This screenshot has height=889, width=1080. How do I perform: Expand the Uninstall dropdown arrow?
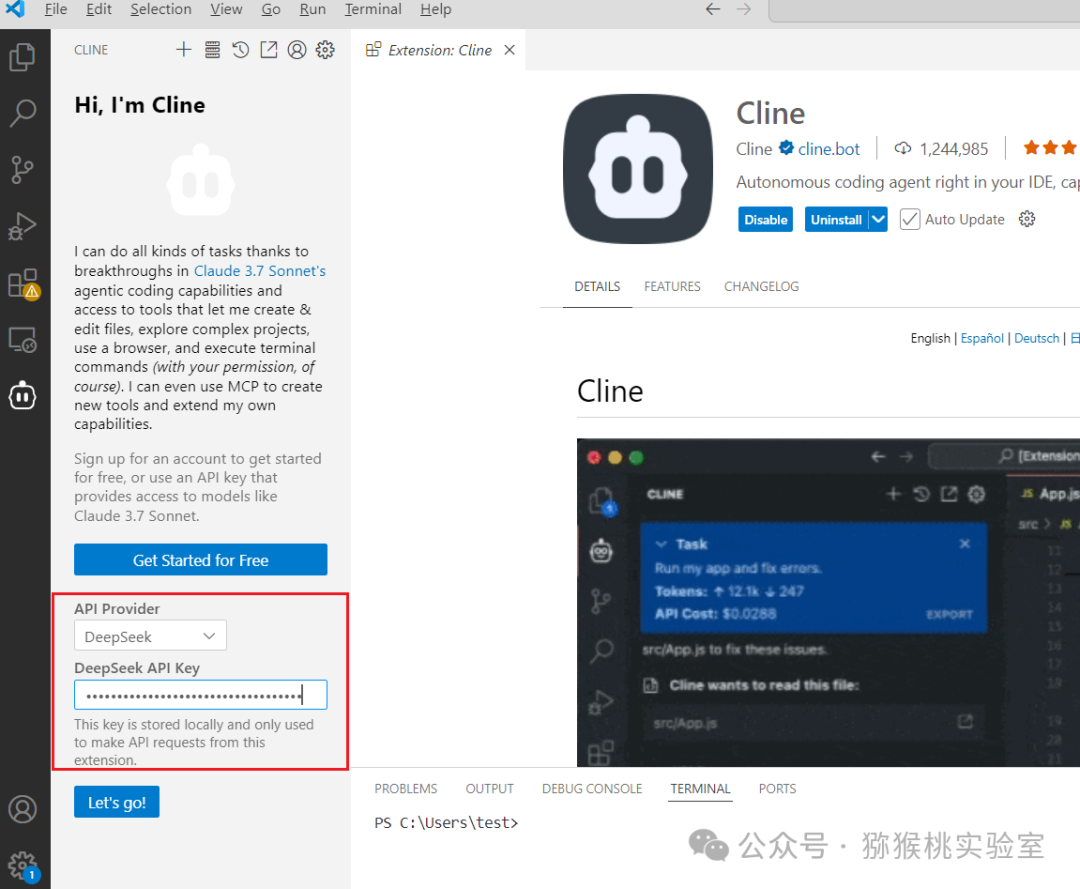878,220
